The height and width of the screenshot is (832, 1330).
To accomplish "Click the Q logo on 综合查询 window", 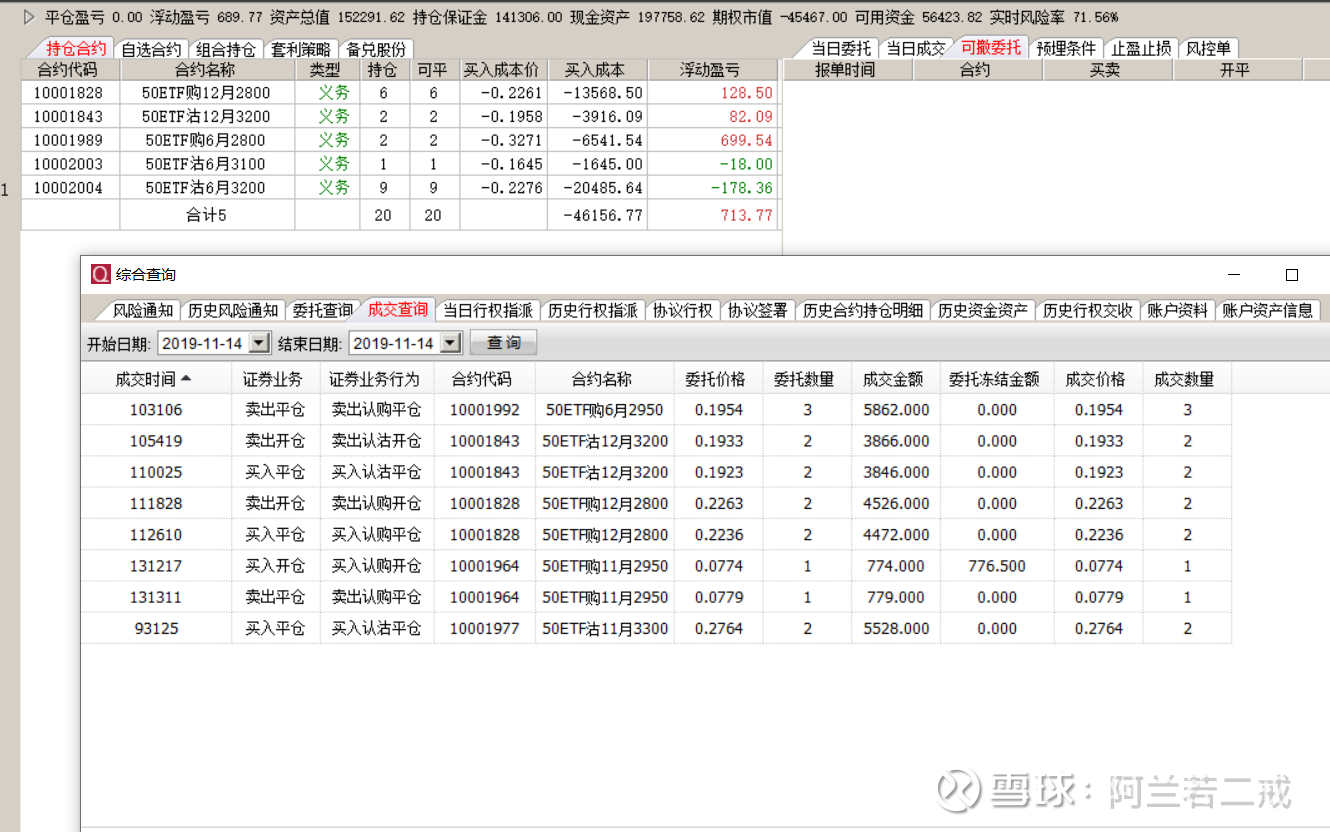I will pyautogui.click(x=99, y=273).
